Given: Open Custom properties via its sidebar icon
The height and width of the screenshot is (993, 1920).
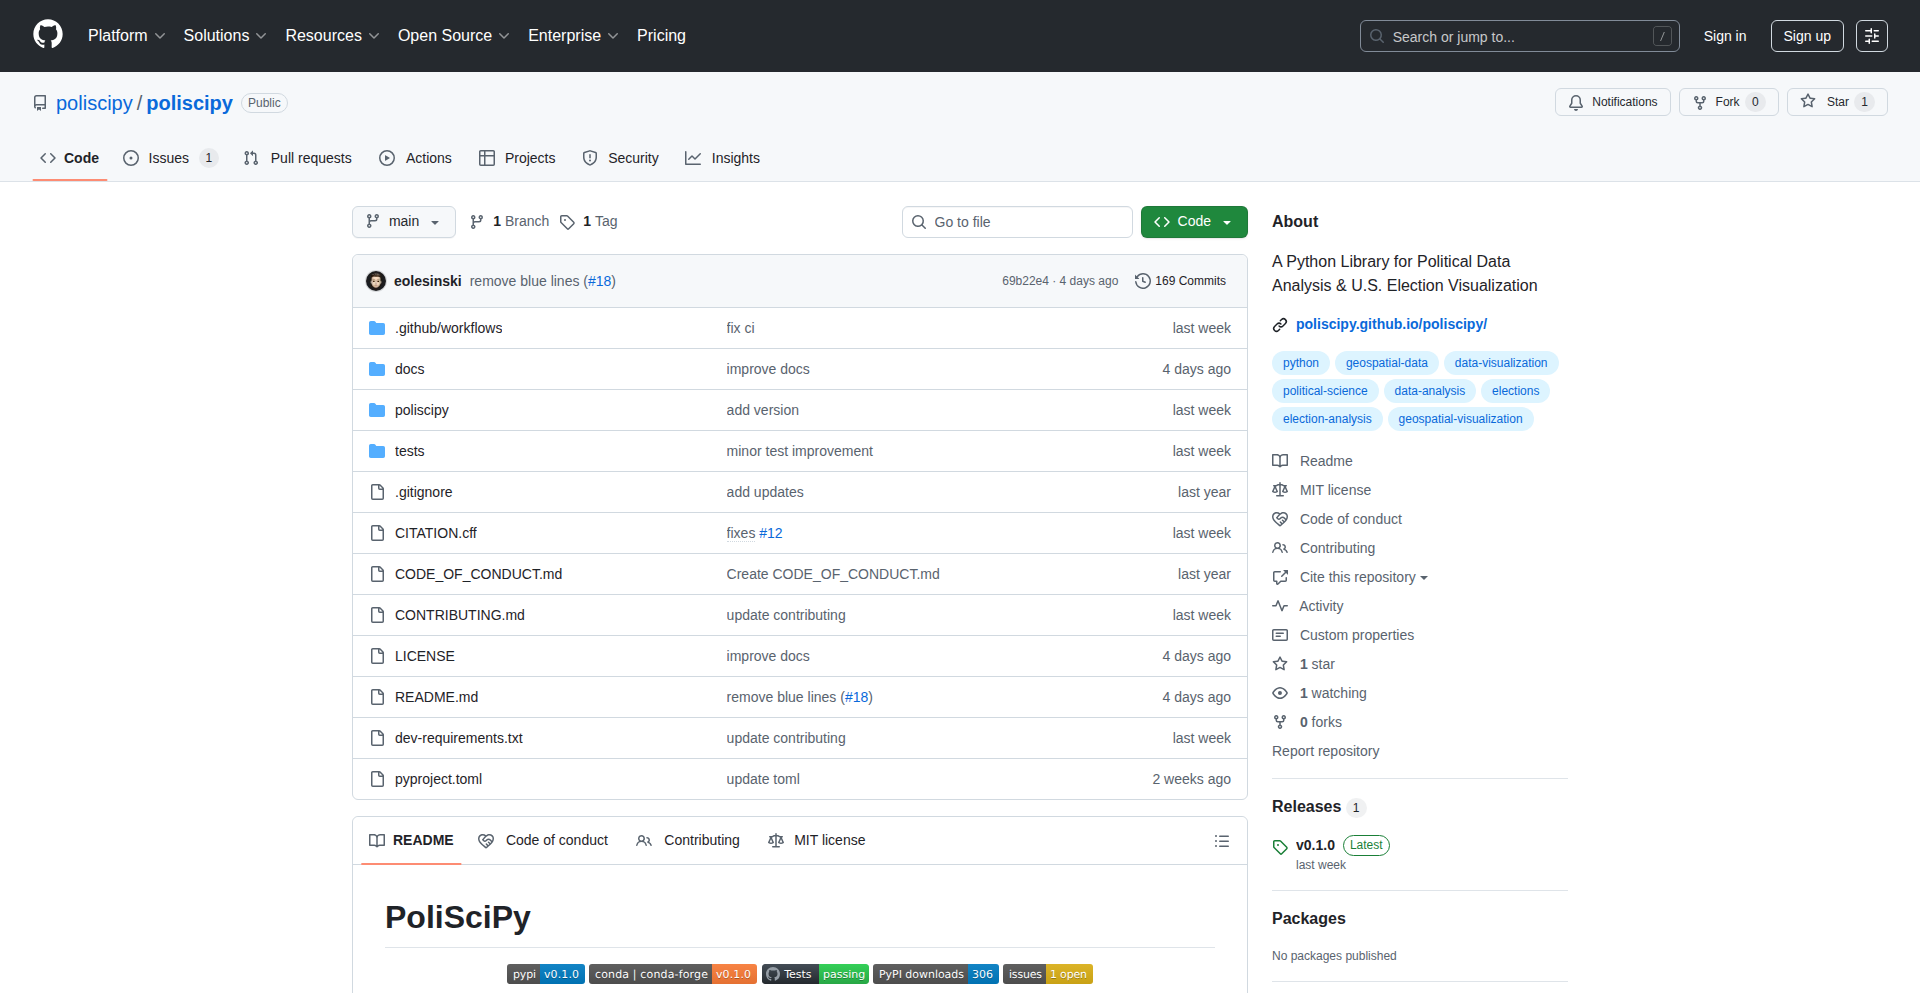Looking at the screenshot, I should click(1281, 635).
